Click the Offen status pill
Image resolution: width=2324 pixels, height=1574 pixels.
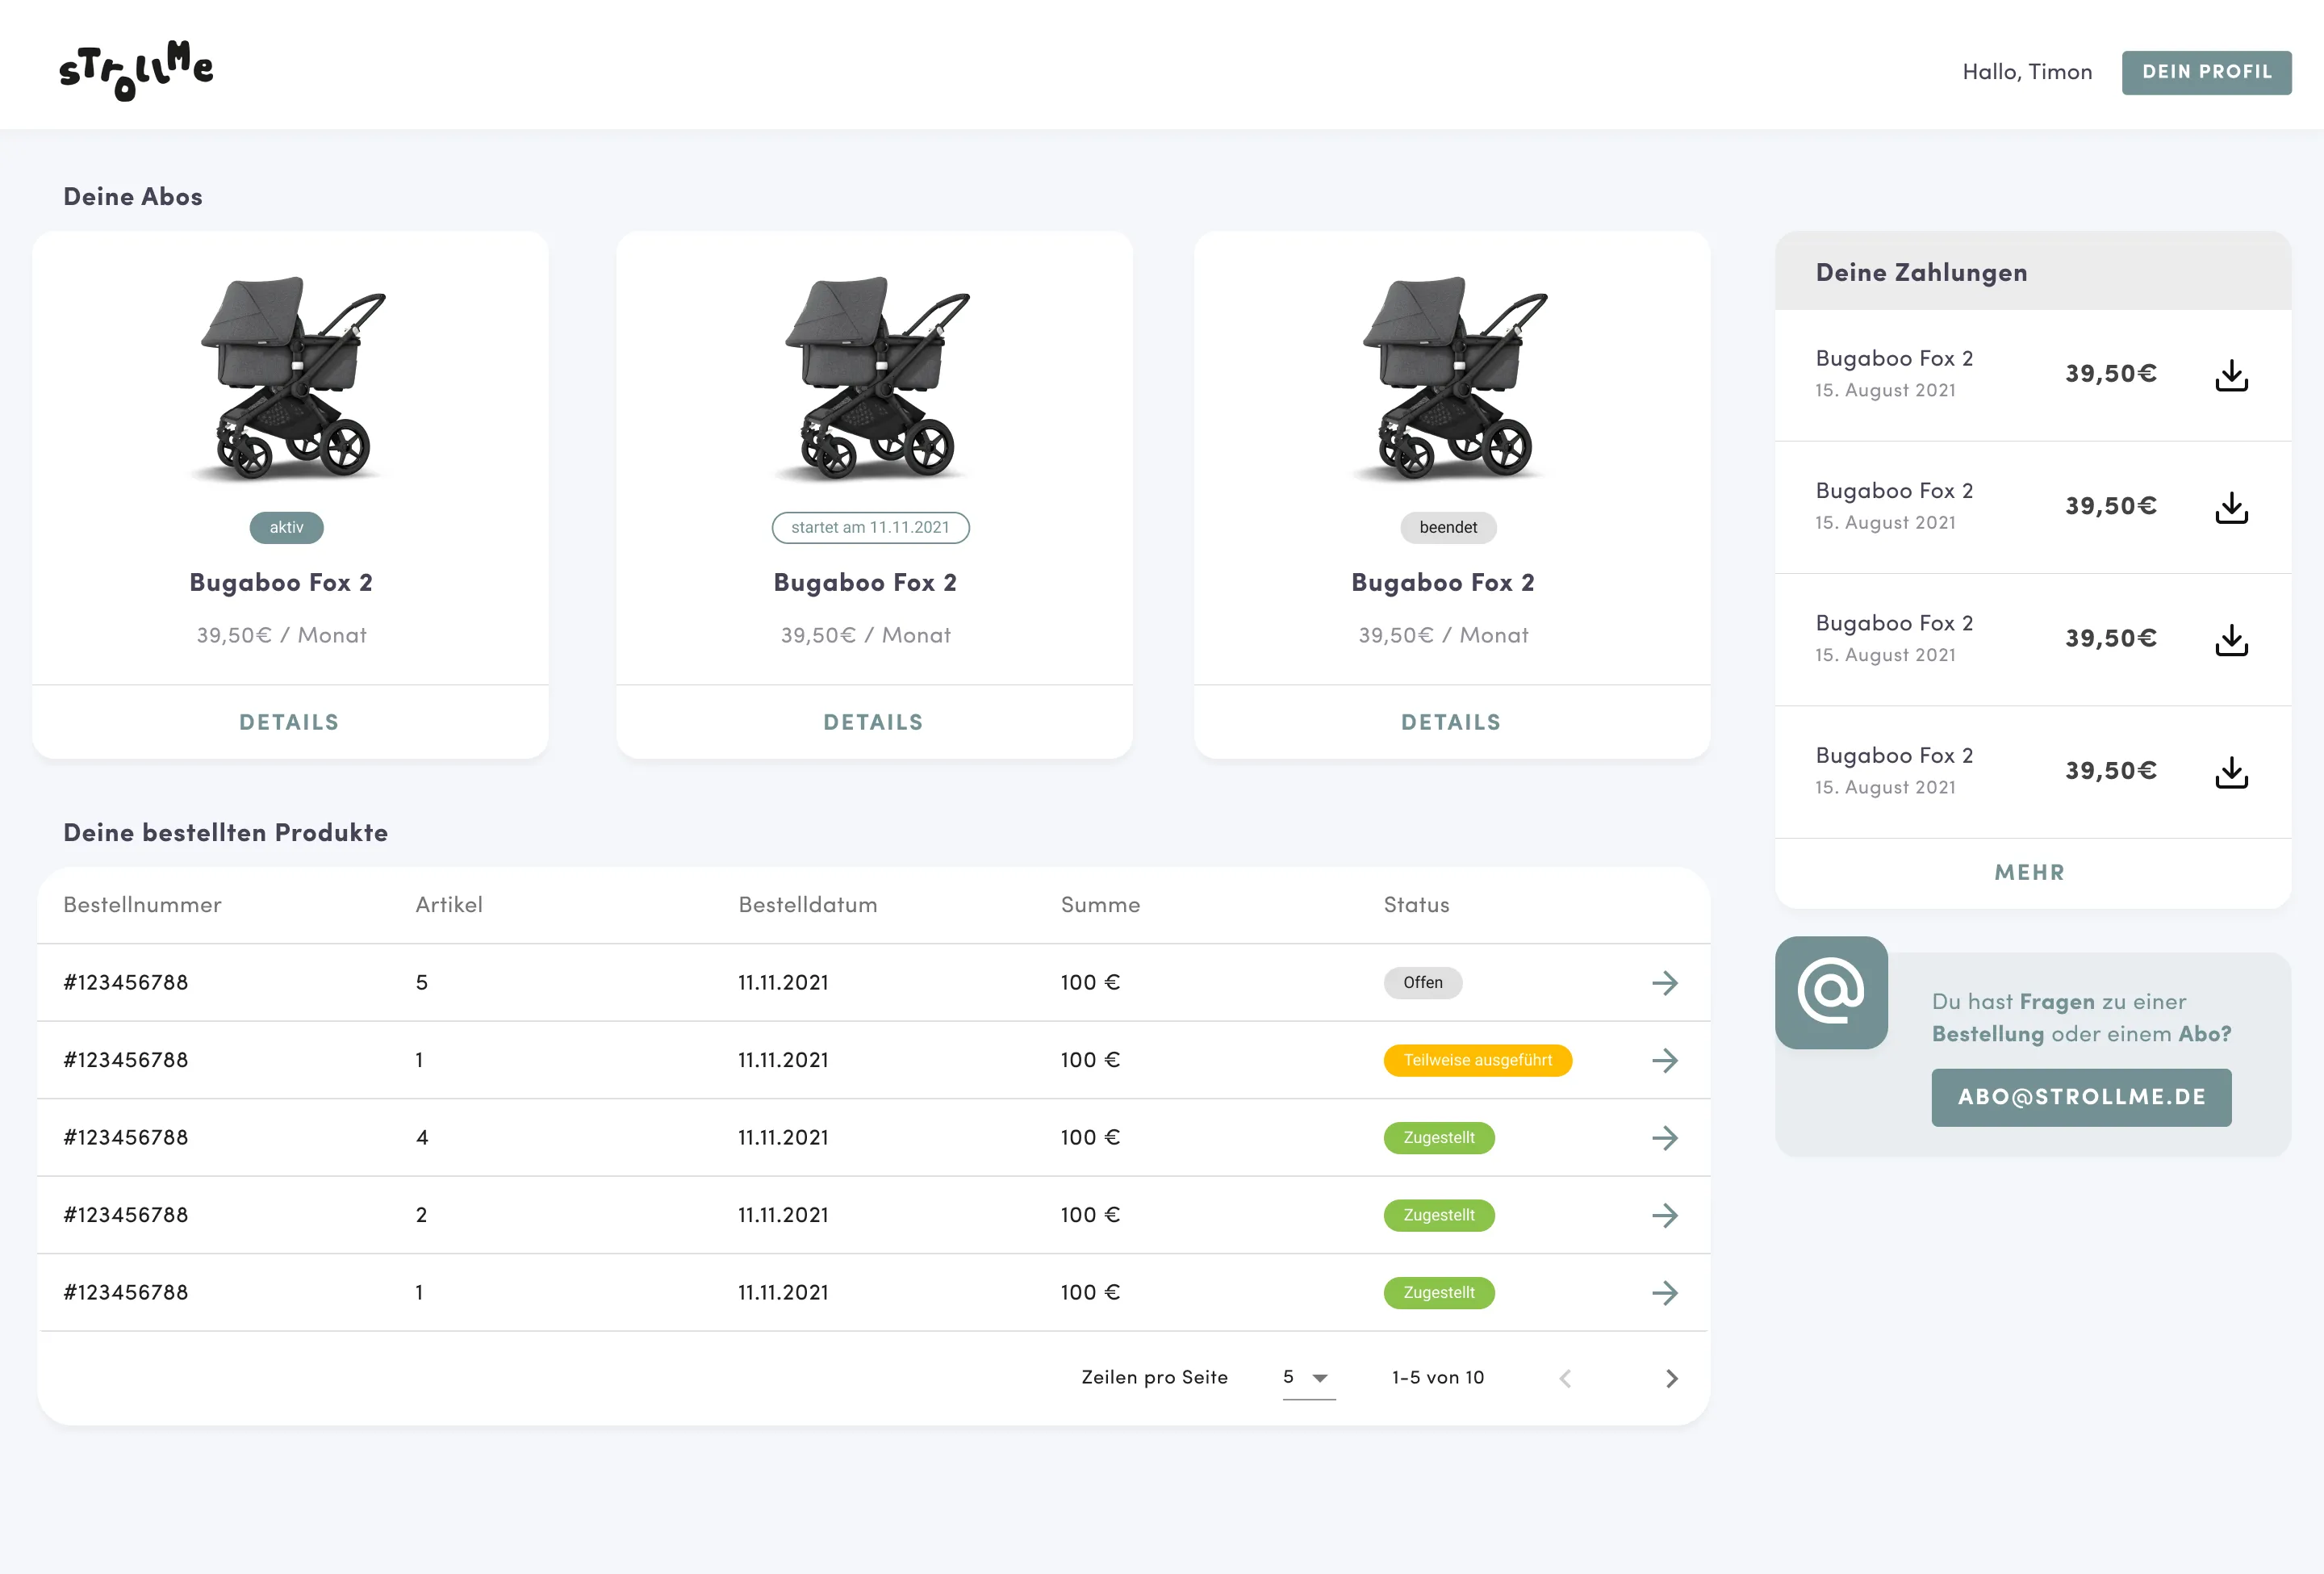click(1422, 983)
